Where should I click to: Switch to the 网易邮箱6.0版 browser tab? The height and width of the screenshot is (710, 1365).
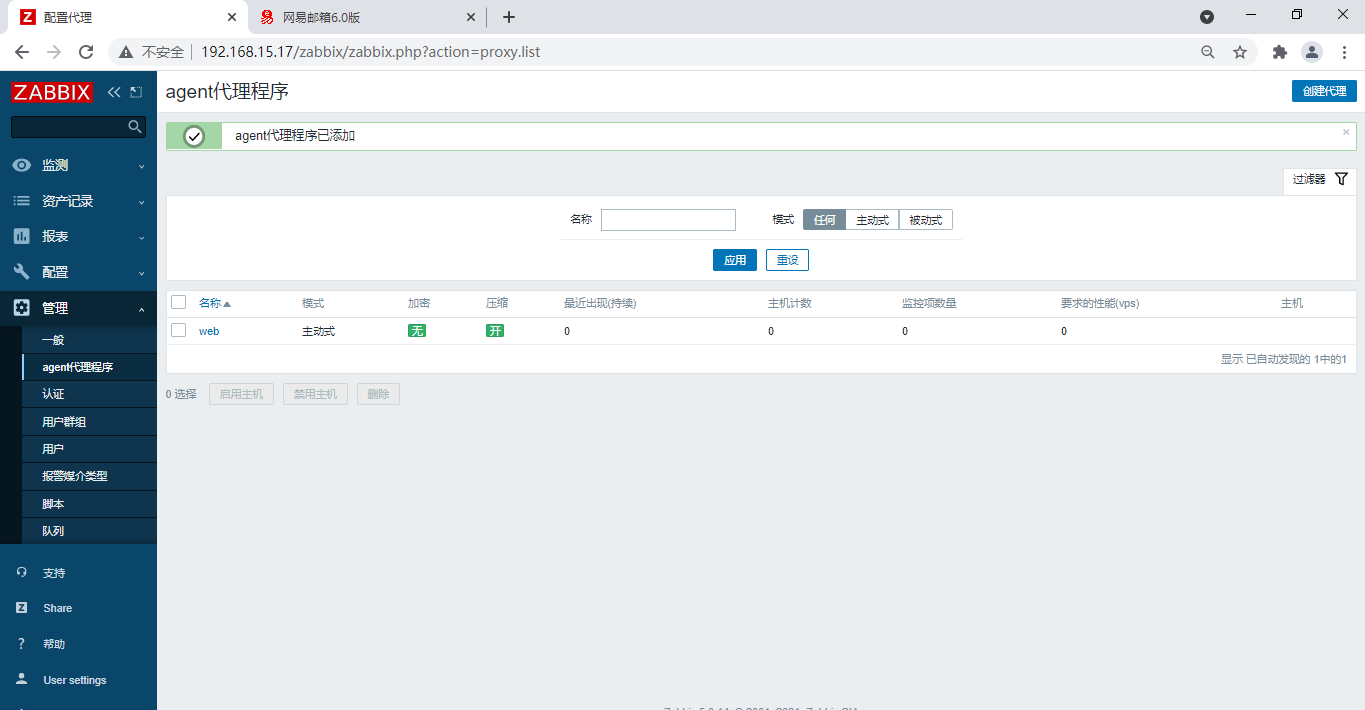[365, 17]
